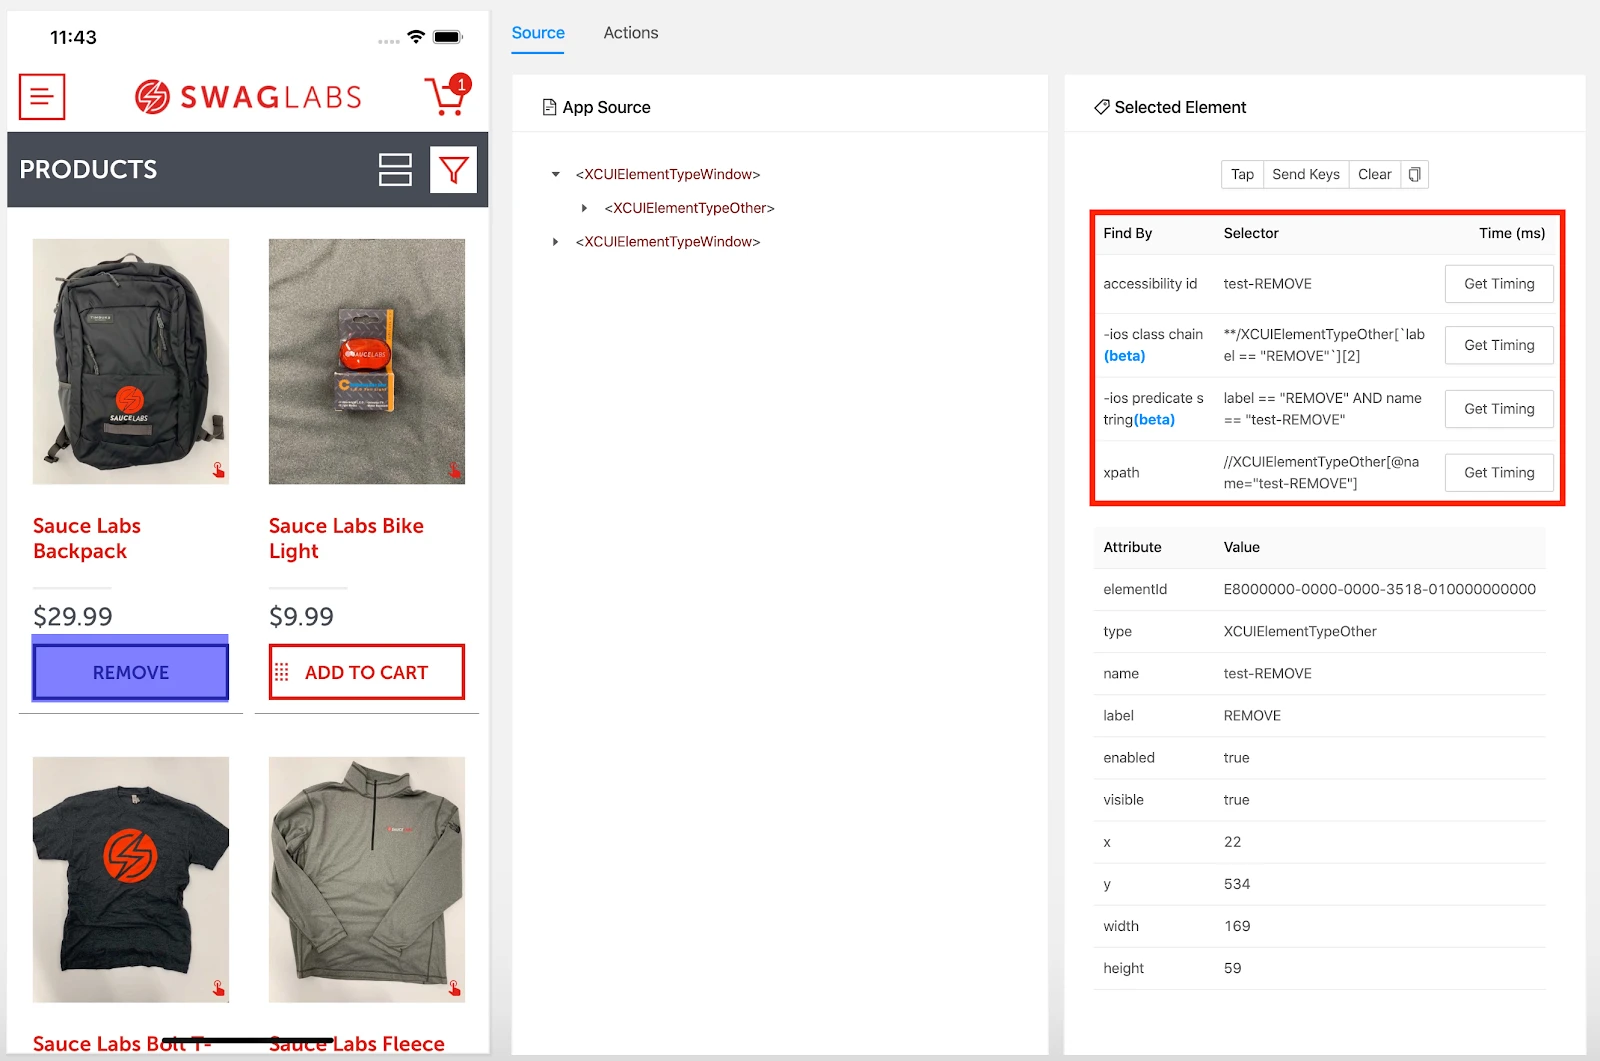
Task: Click the Tap button for selected element
Action: (x=1242, y=175)
